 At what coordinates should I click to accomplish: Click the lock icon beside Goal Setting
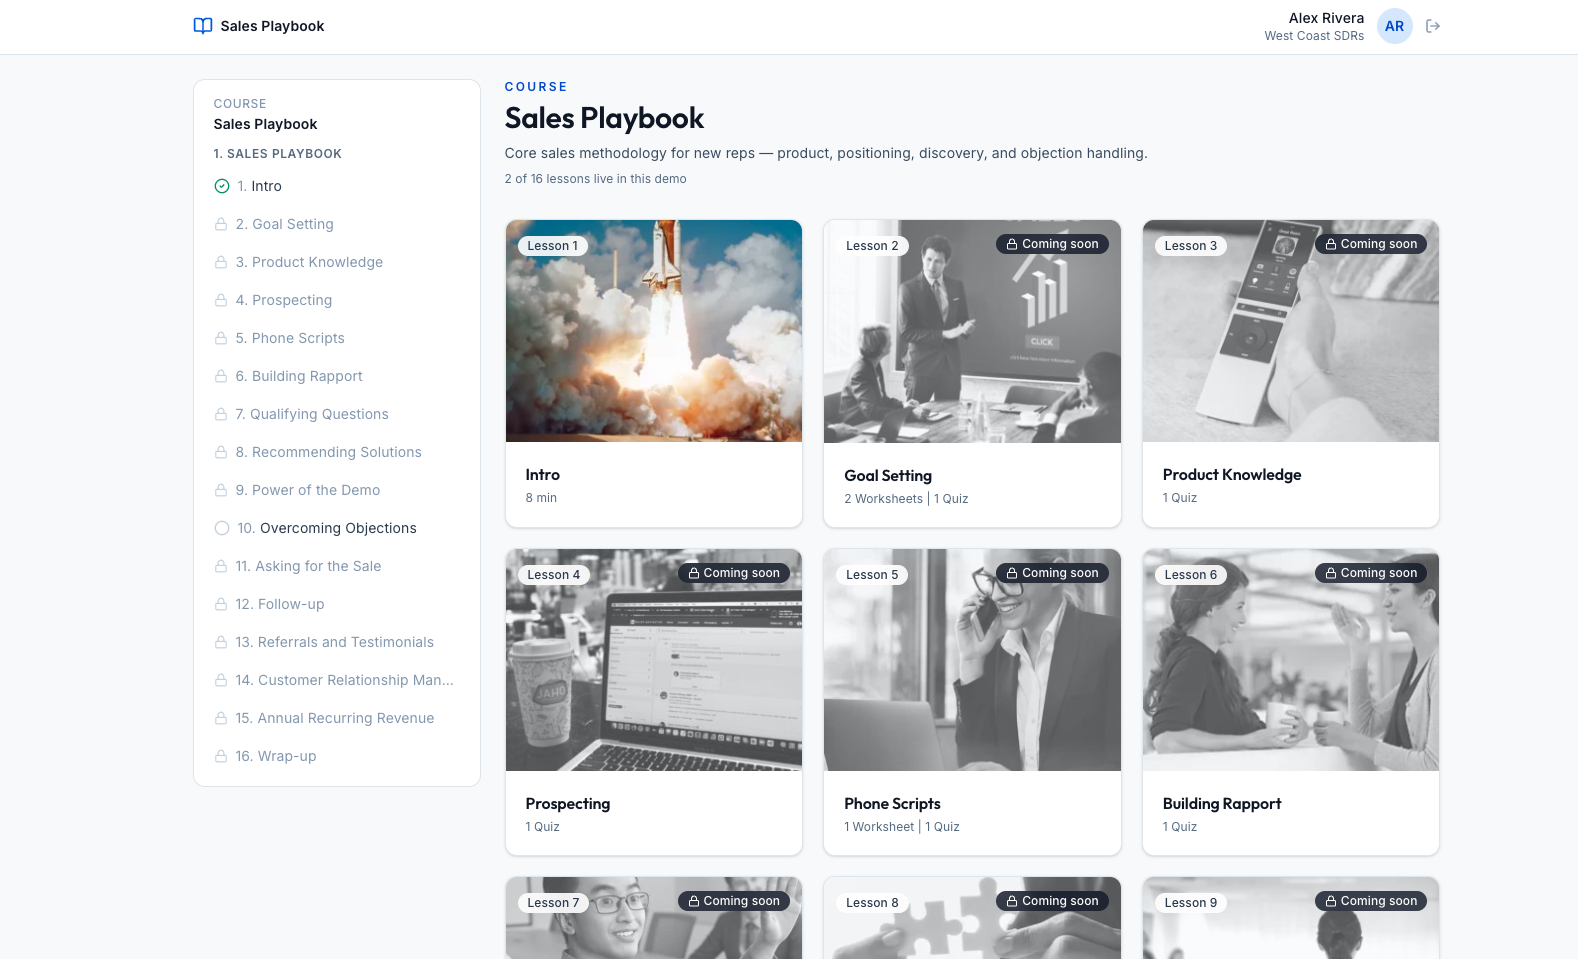coord(221,224)
